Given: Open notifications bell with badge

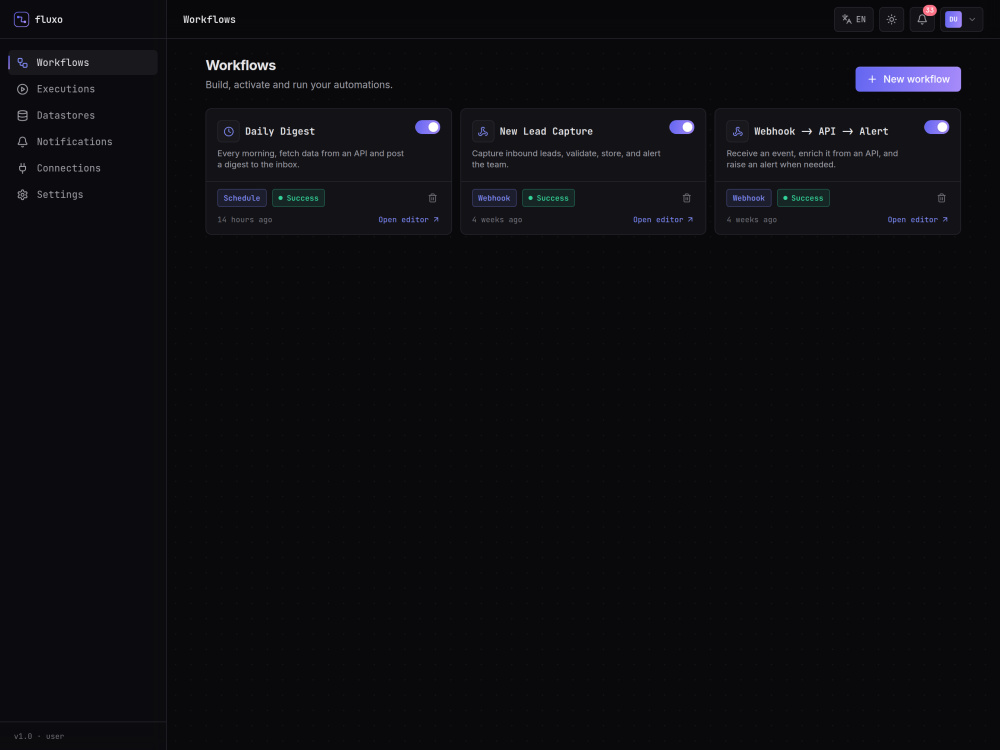Looking at the screenshot, I should (x=922, y=19).
